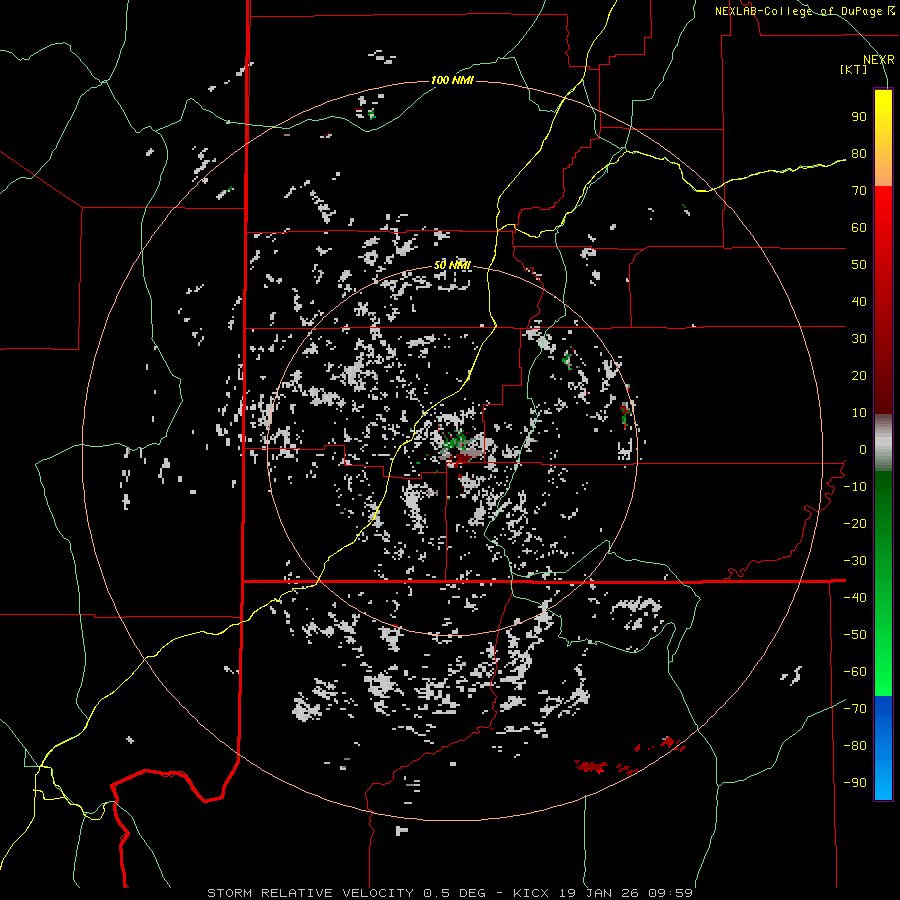Click the "-10" scale value
This screenshot has width=900, height=900.
(x=855, y=487)
